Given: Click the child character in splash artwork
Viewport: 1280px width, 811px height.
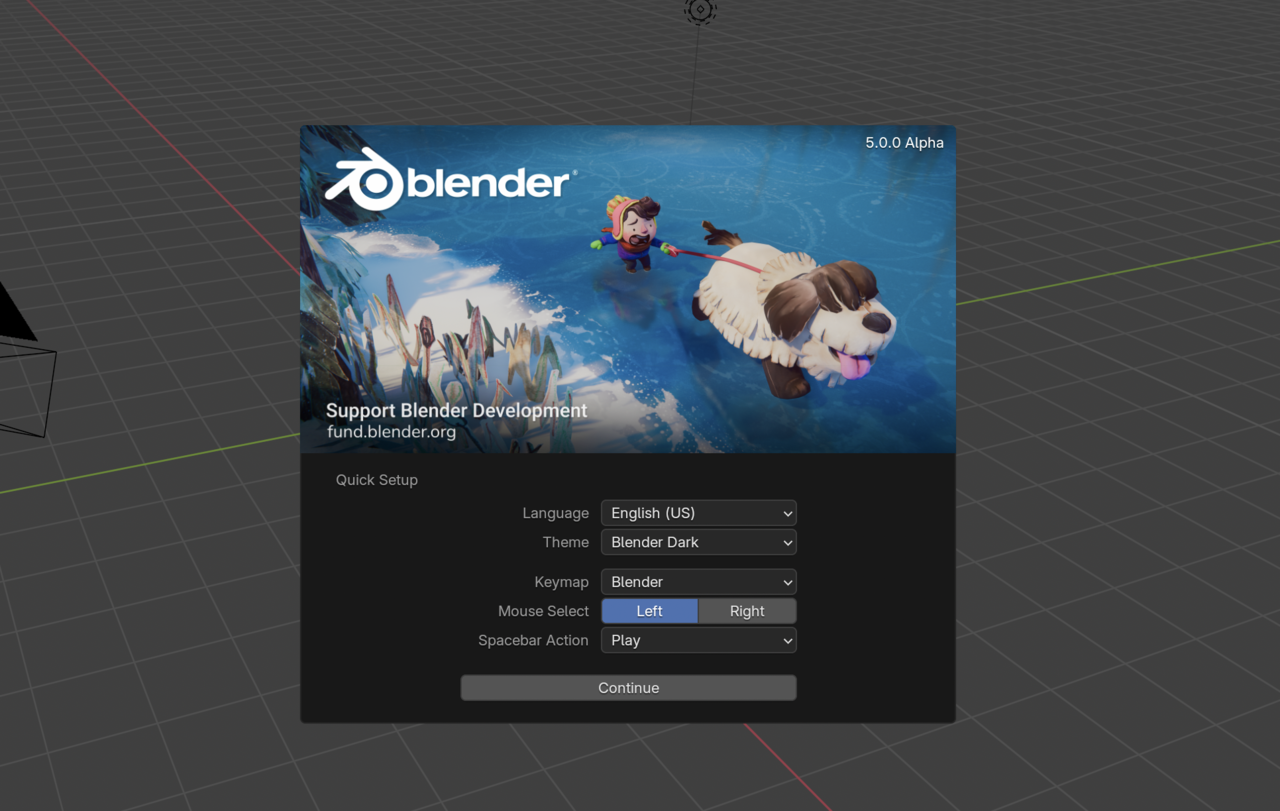Looking at the screenshot, I should tap(630, 232).
